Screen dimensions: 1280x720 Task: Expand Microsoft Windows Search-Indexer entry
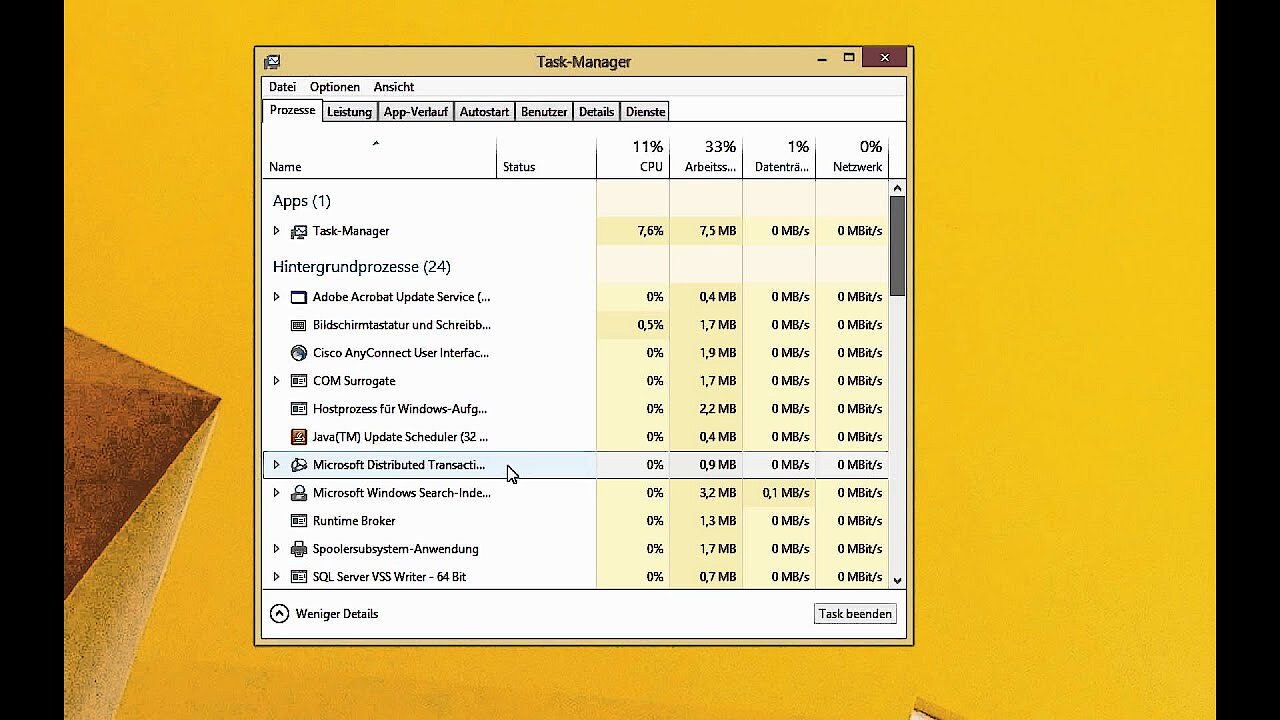coord(276,493)
